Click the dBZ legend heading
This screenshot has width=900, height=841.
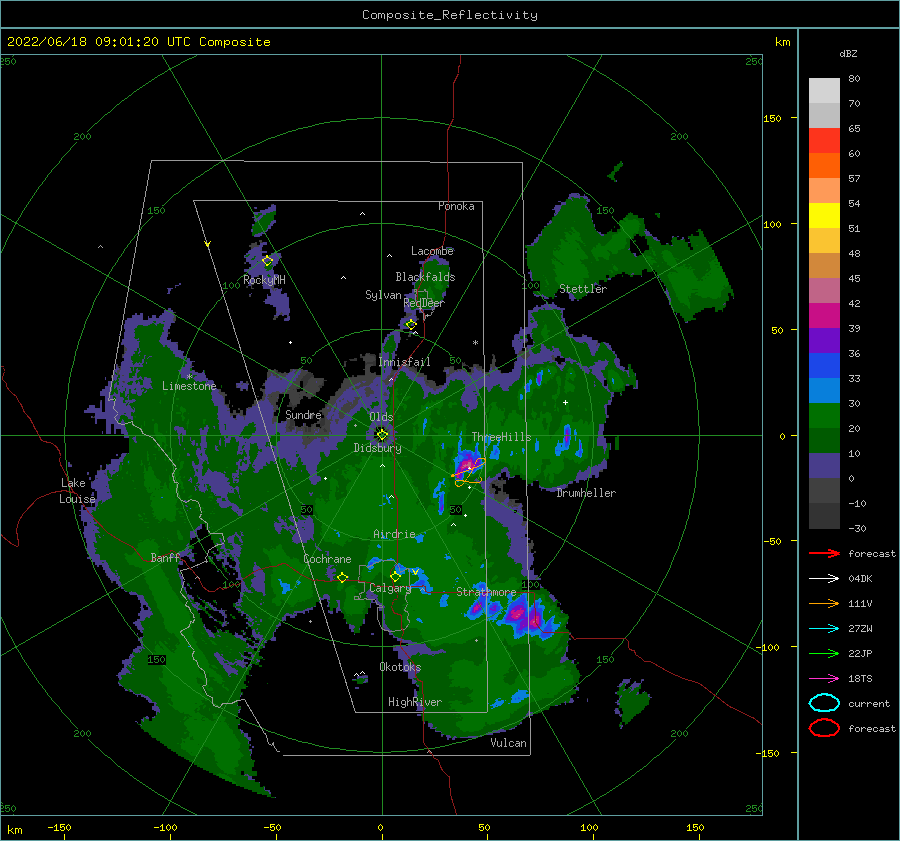click(x=848, y=53)
